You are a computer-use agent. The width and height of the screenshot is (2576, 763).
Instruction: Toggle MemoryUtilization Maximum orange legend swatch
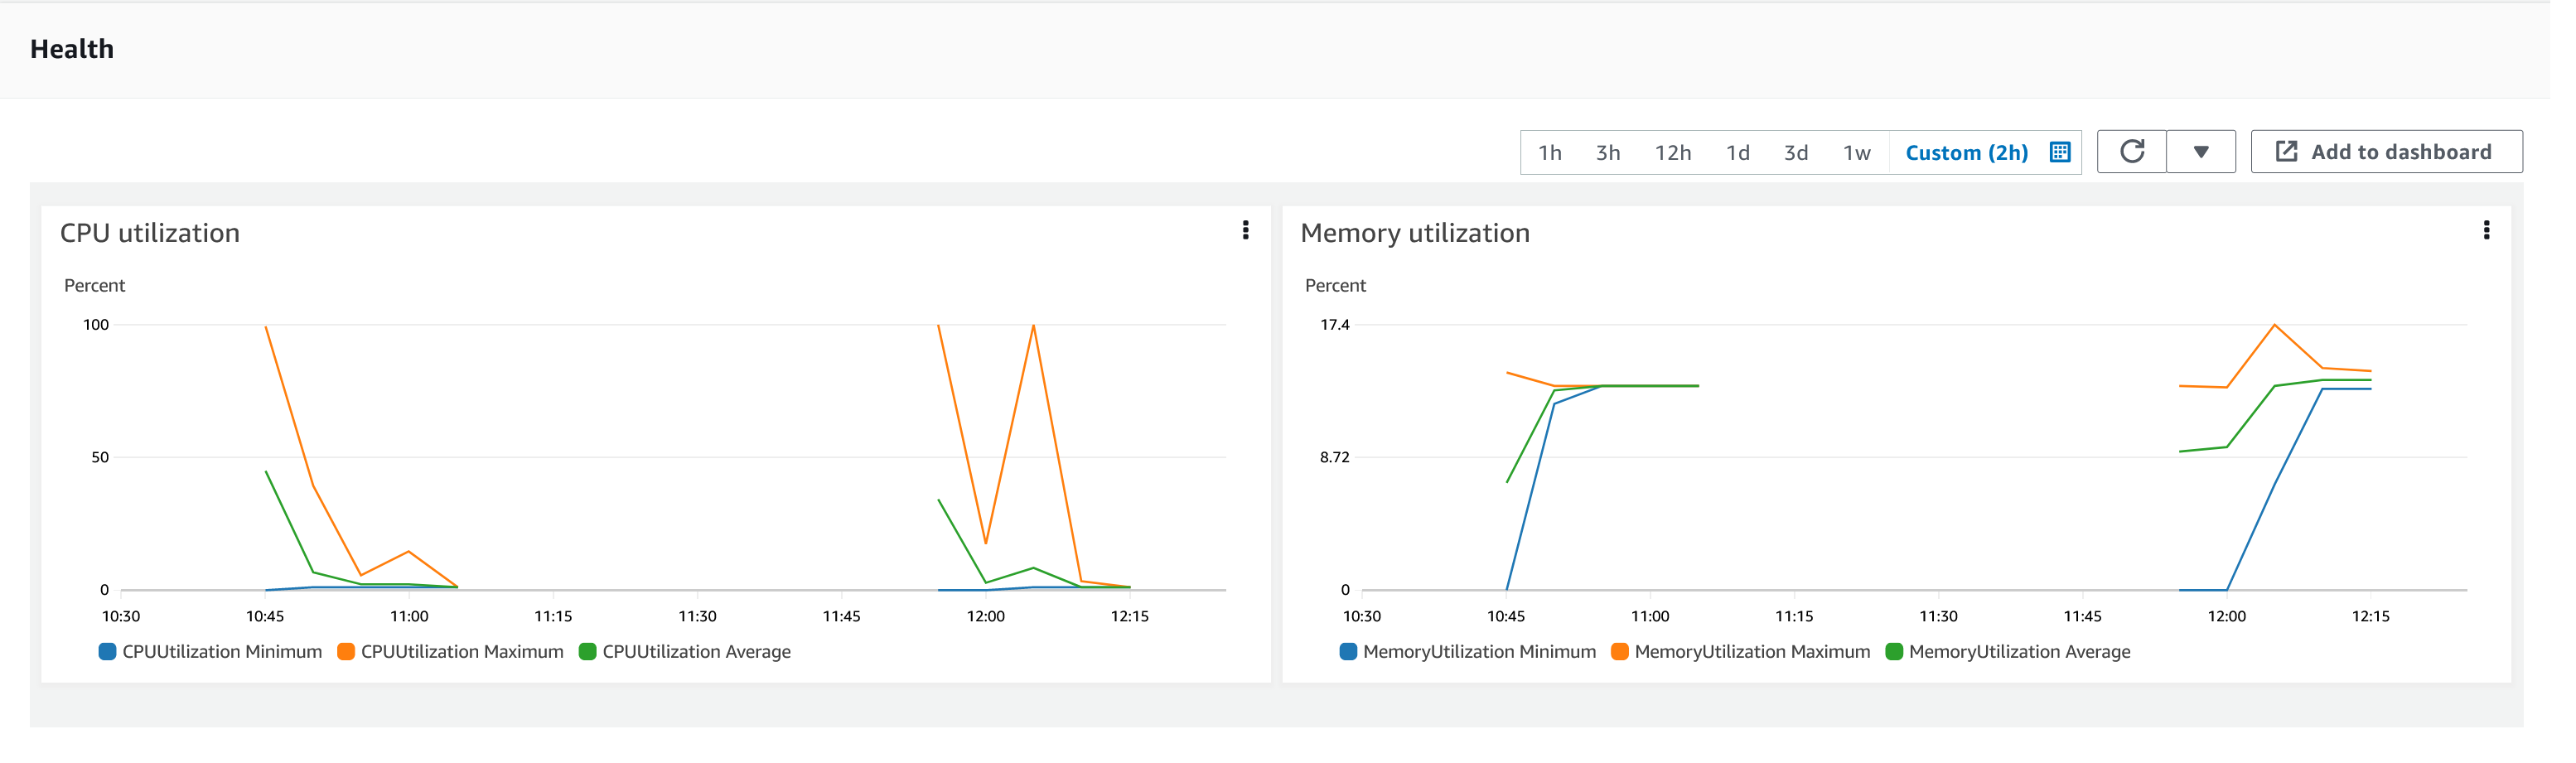coord(1636,658)
